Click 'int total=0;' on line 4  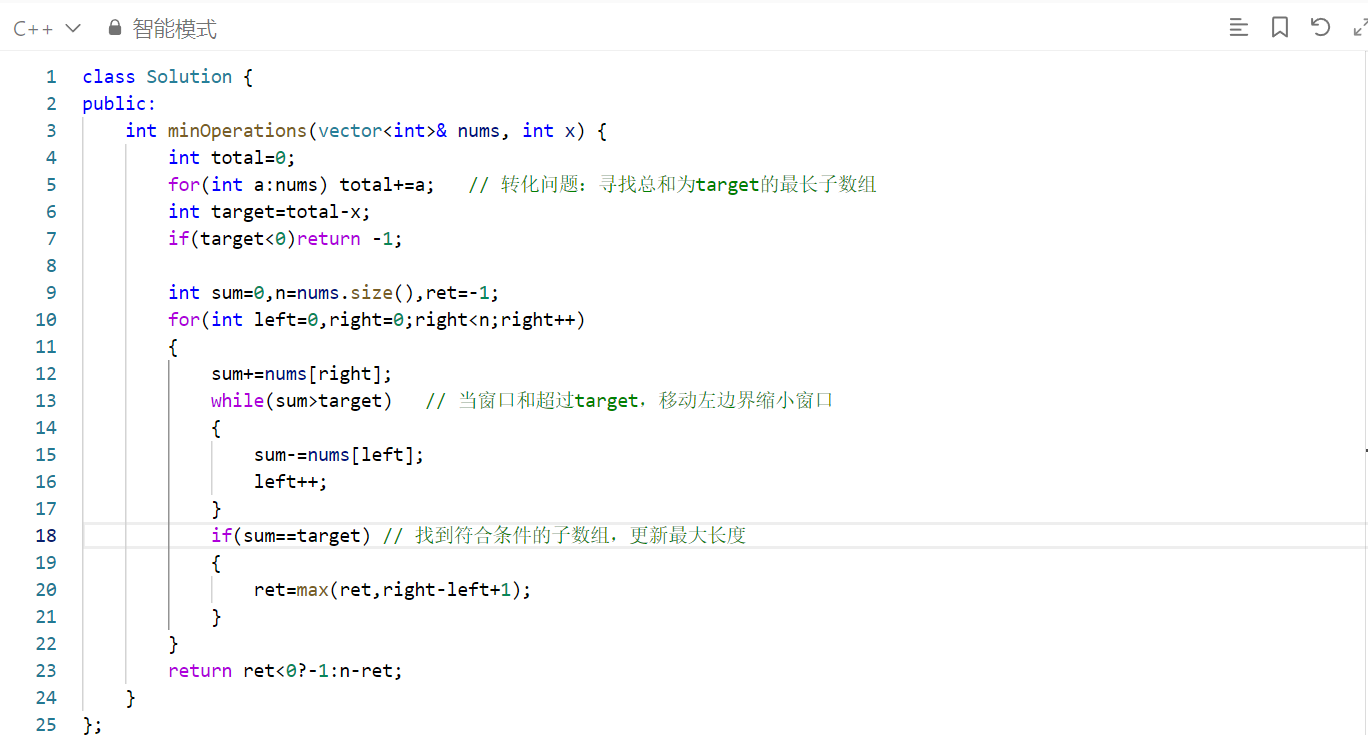point(232,158)
